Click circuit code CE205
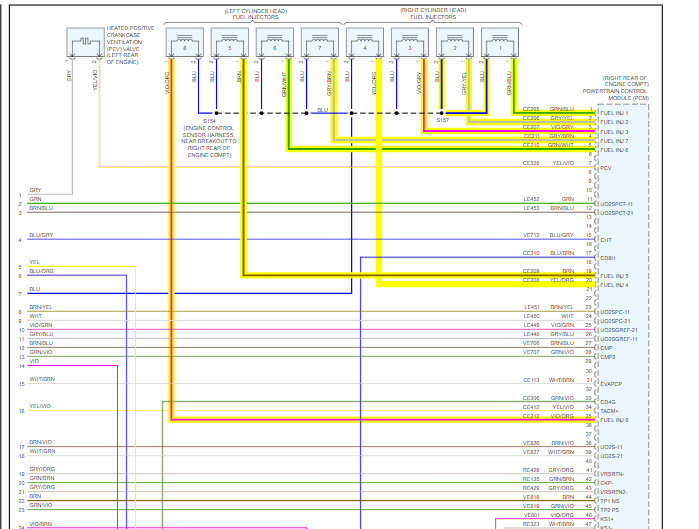 [531, 109]
